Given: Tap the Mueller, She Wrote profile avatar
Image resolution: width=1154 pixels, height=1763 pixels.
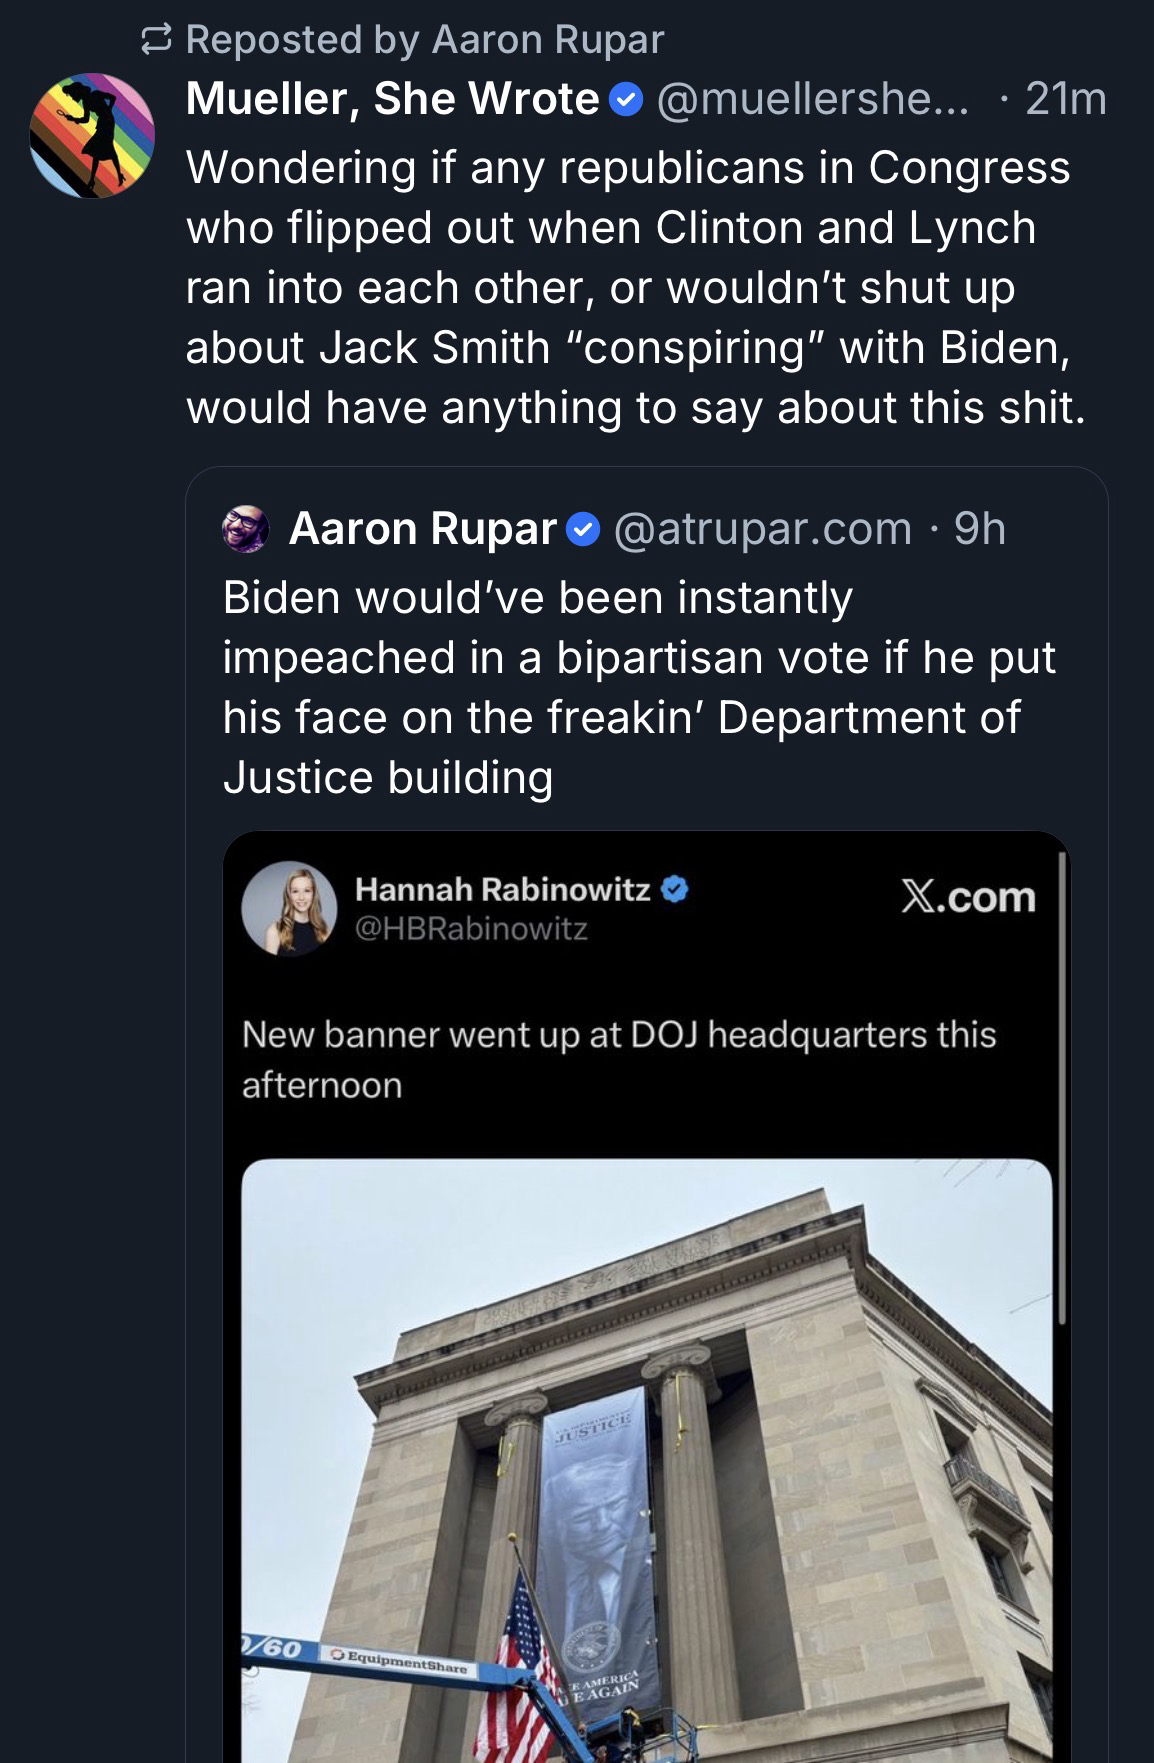Looking at the screenshot, I should 92,136.
